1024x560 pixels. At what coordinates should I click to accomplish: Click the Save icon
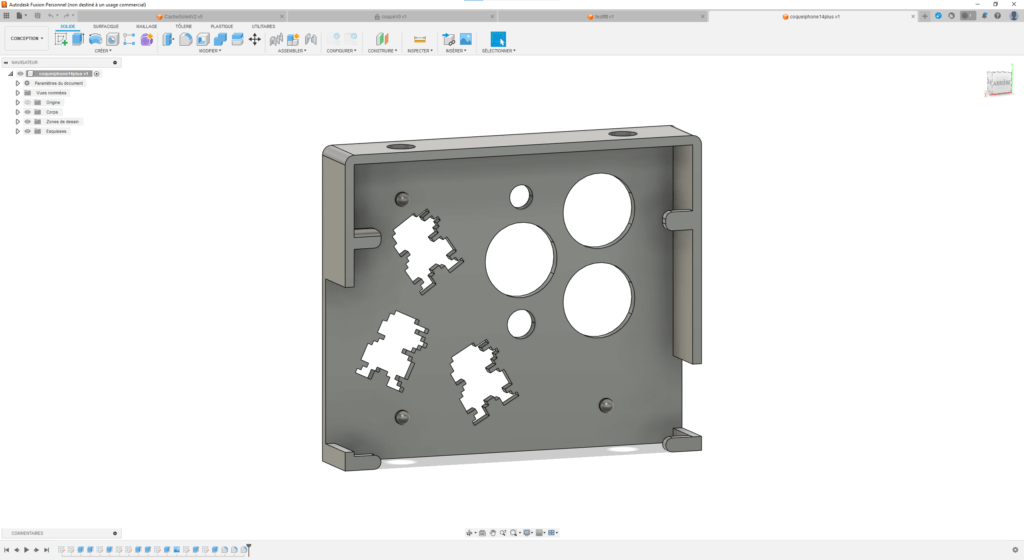37,16
